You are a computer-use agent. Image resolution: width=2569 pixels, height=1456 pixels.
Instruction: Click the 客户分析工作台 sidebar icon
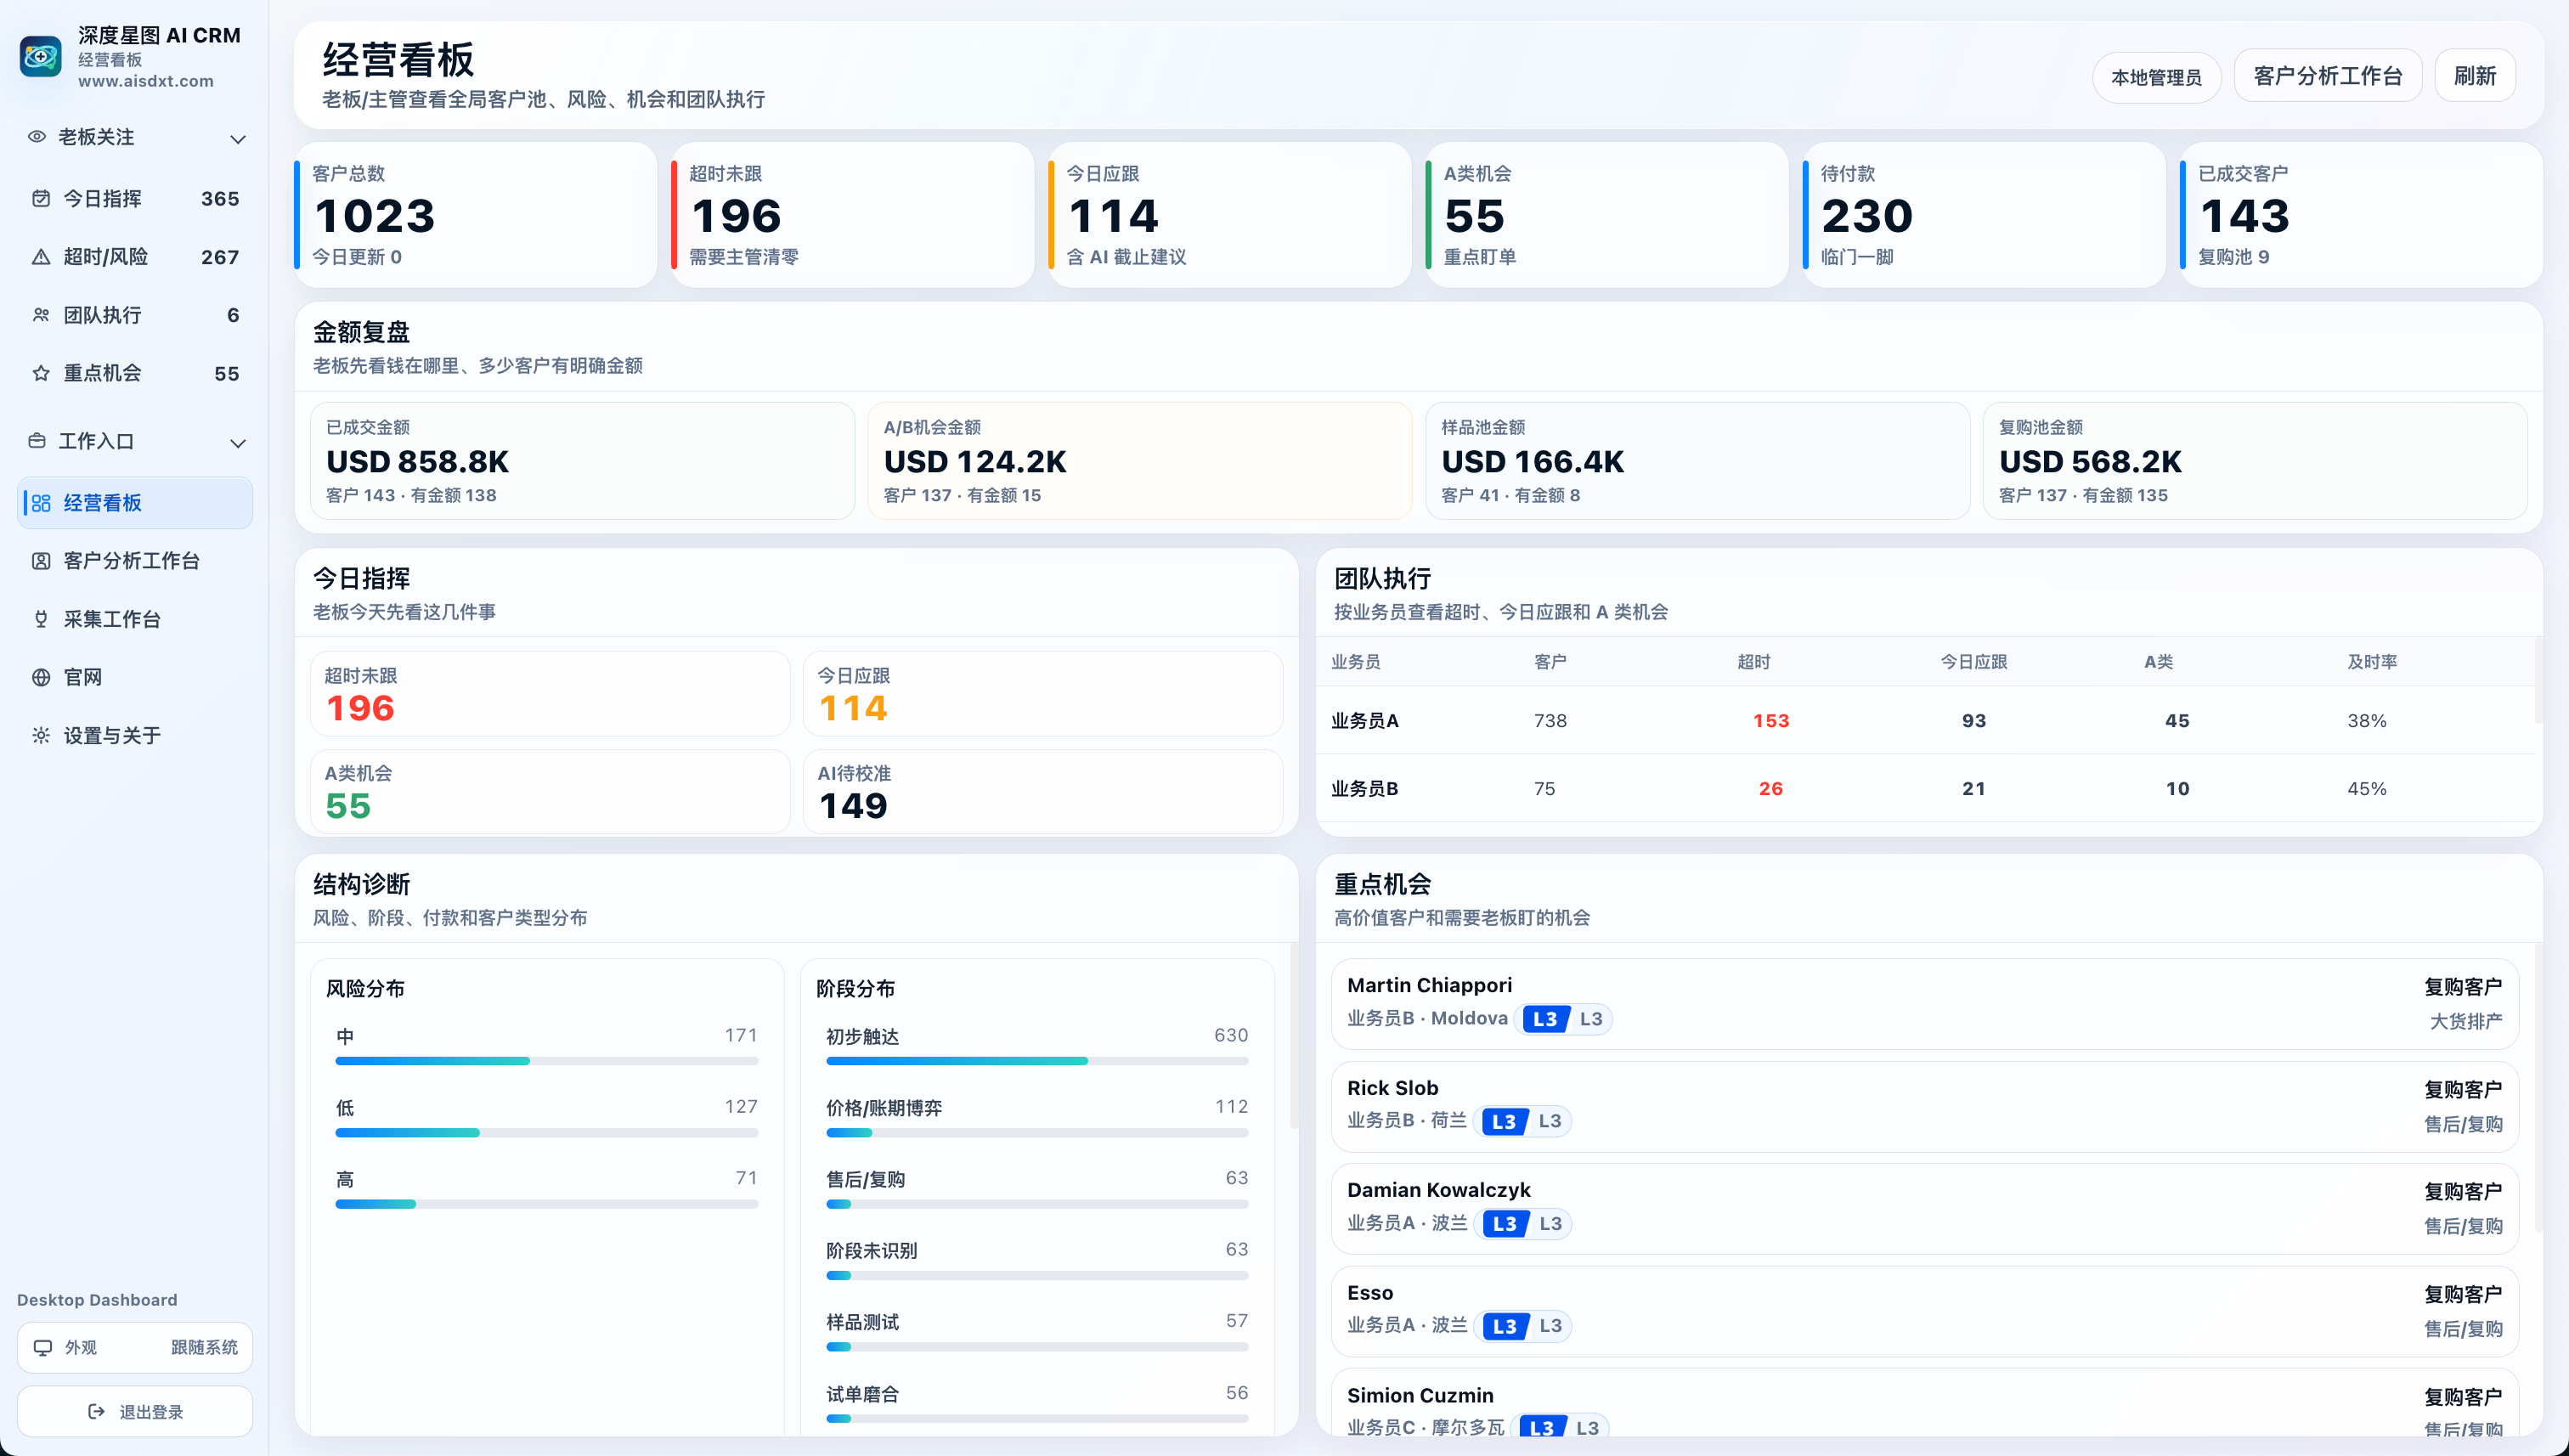coord(41,561)
